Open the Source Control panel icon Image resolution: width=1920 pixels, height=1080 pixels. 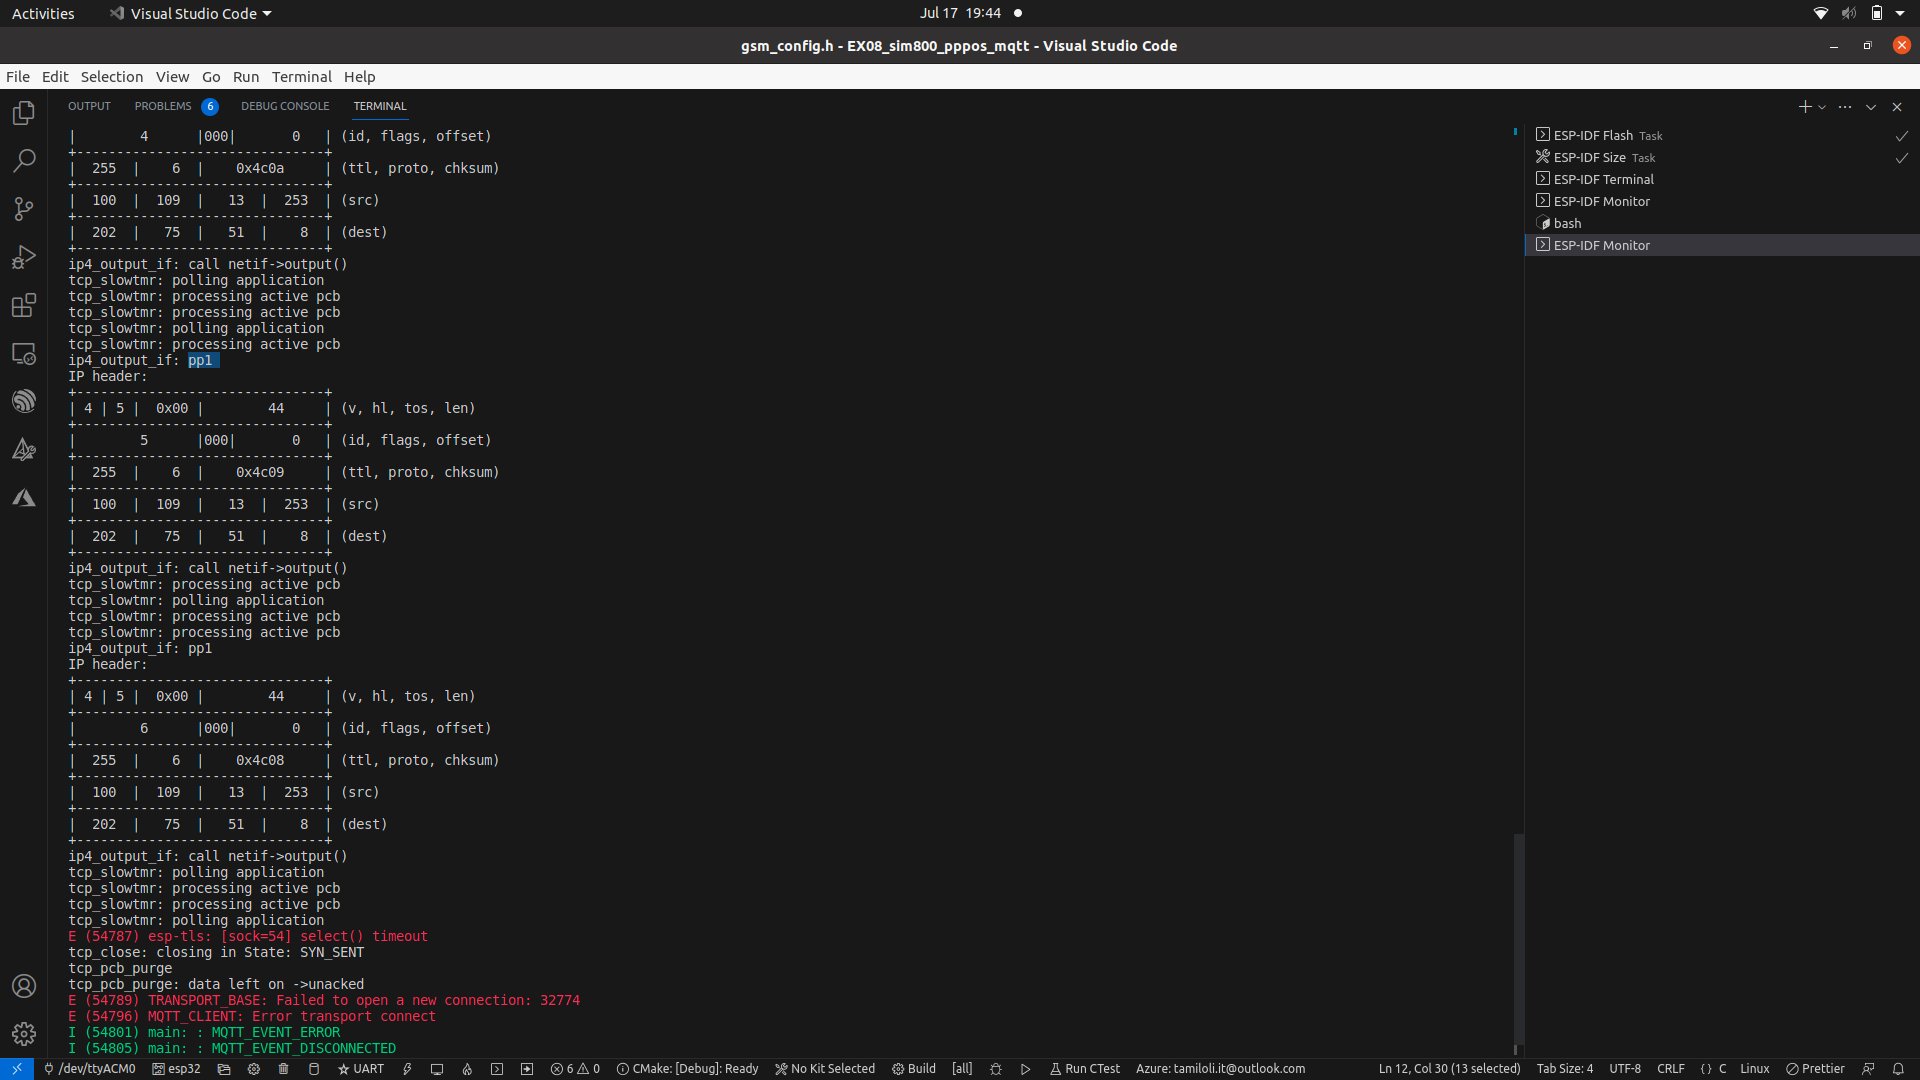coord(24,209)
